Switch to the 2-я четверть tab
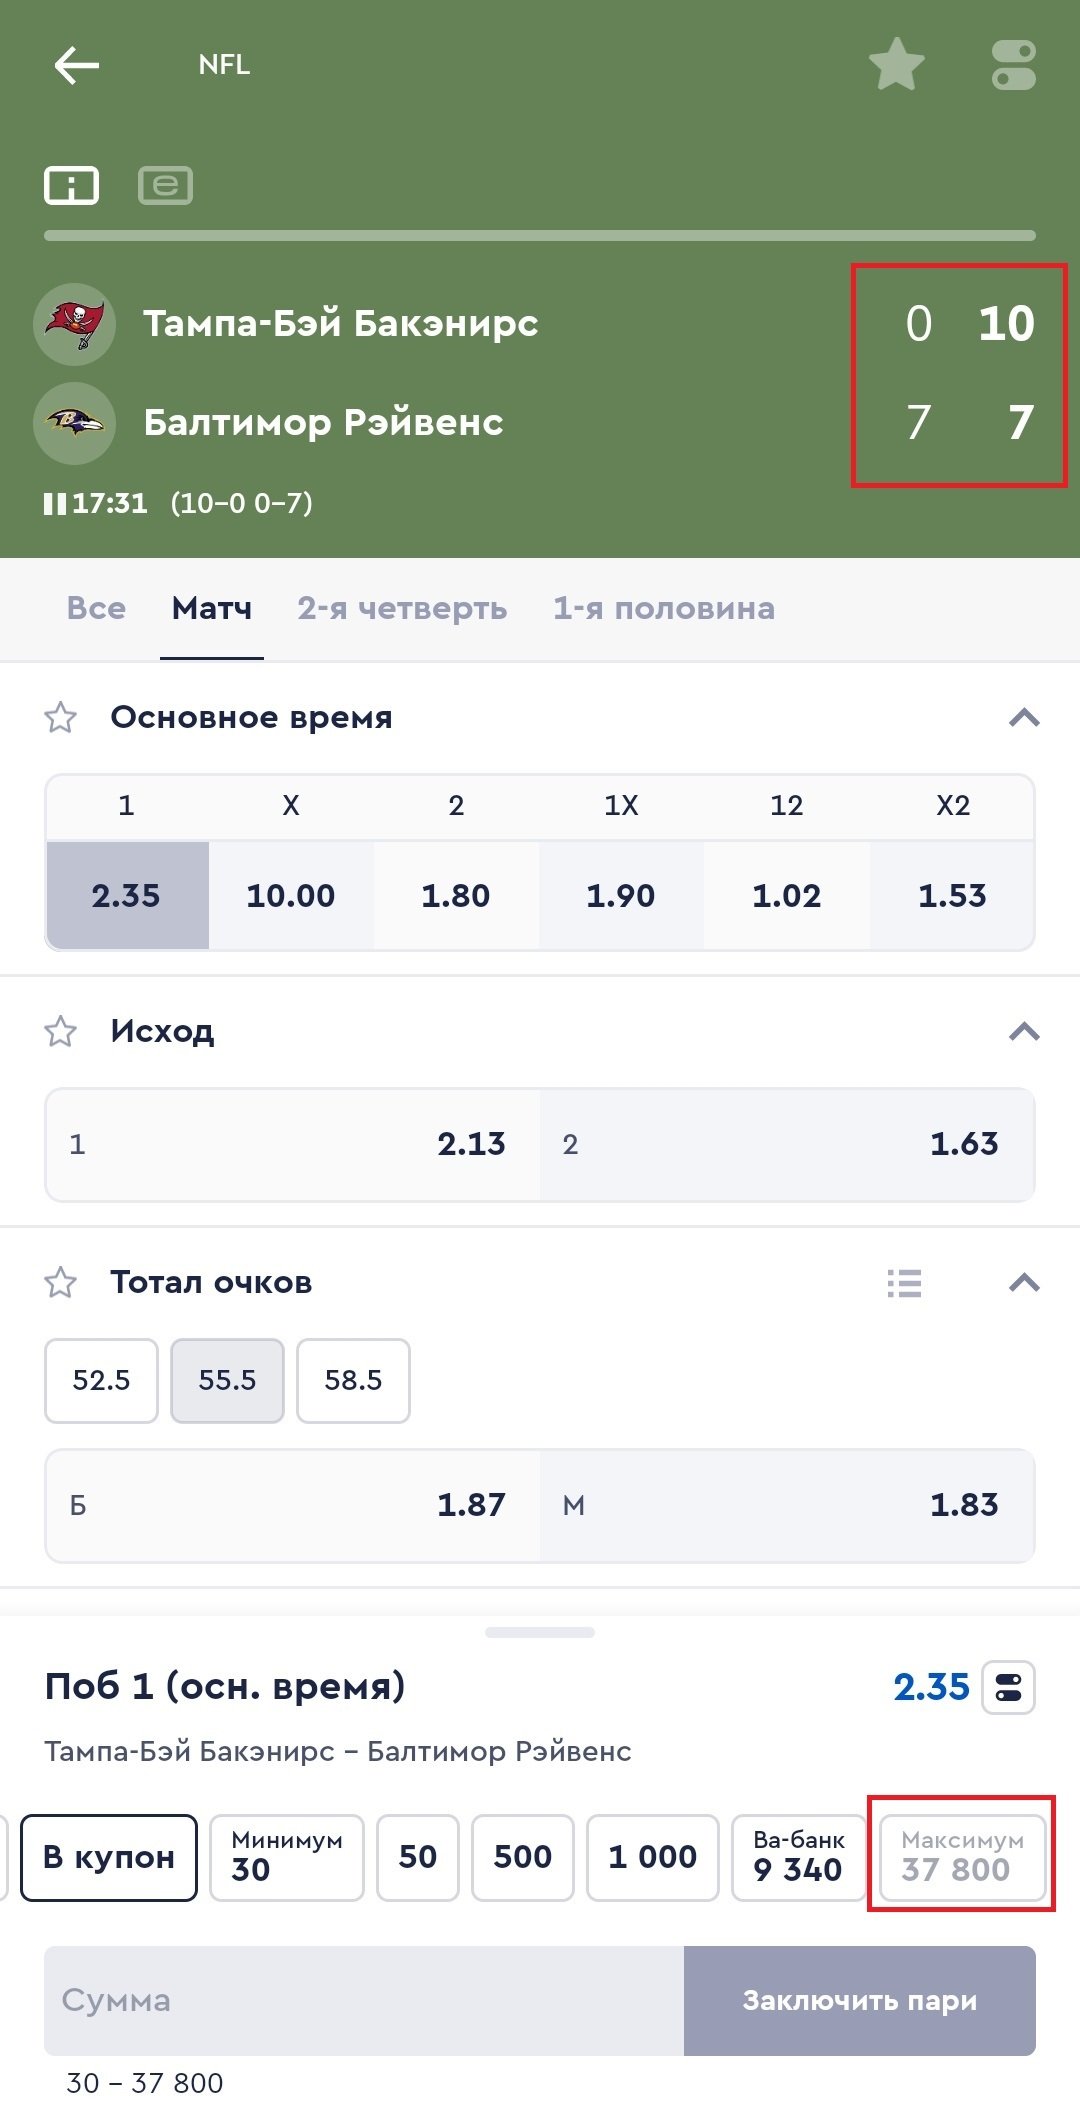The width and height of the screenshot is (1080, 2120). click(402, 609)
